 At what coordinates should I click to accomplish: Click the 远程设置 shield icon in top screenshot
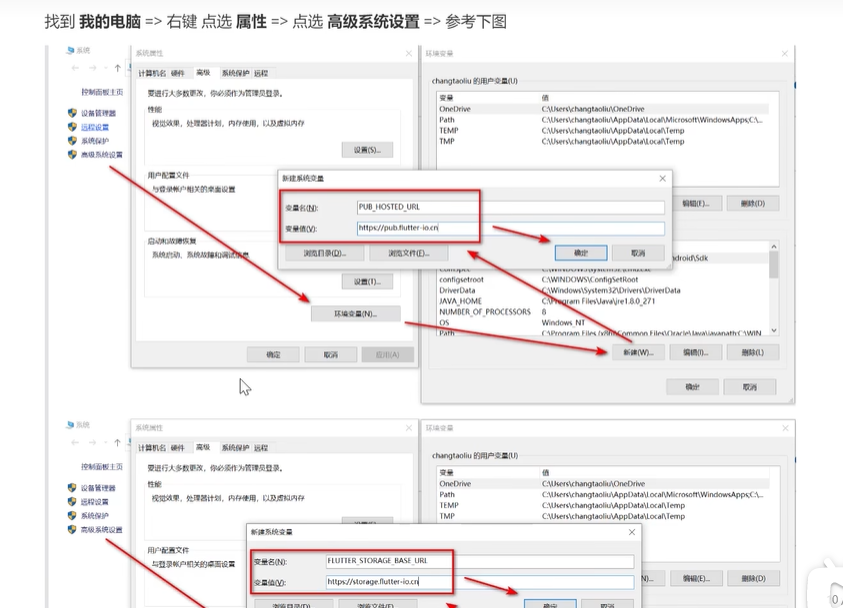pos(73,127)
